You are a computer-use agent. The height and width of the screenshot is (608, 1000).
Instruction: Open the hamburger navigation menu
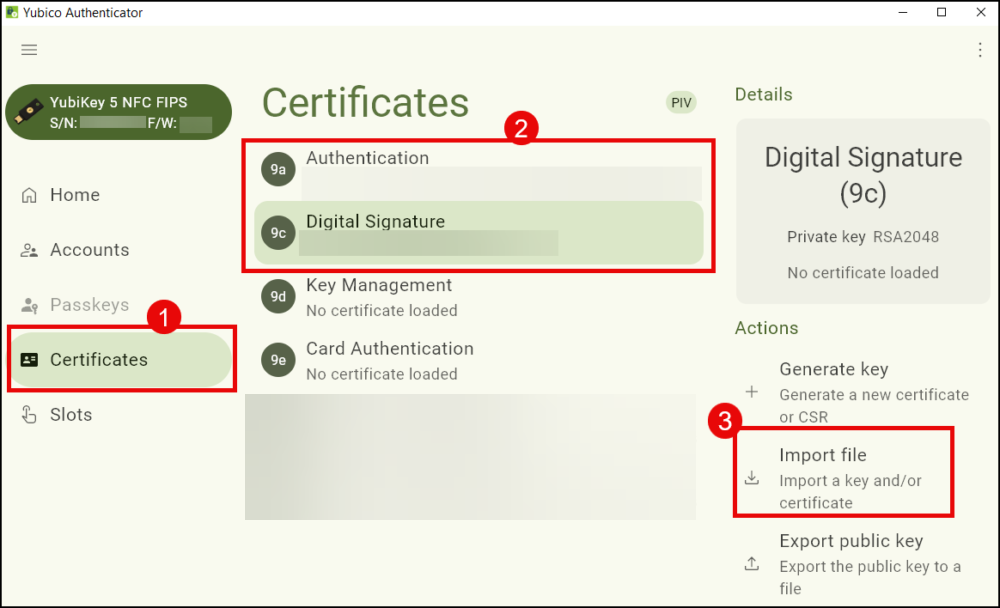pos(29,50)
